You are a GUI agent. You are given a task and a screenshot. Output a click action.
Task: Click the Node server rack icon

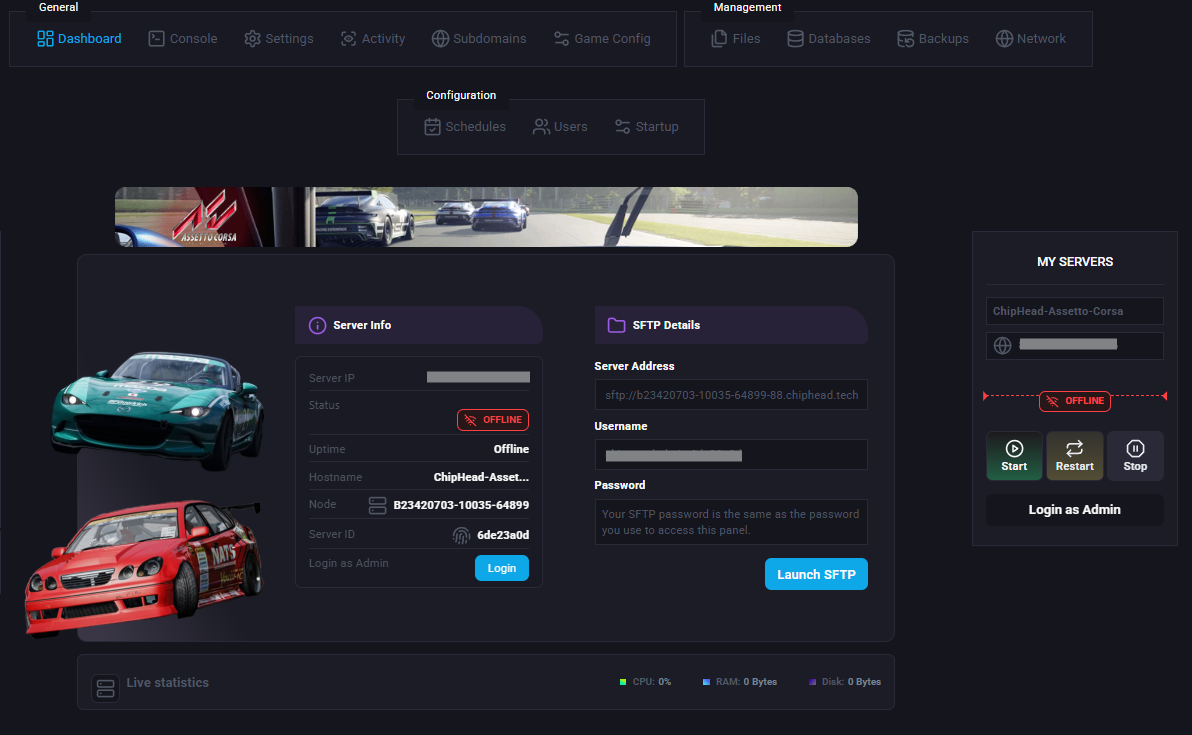[x=378, y=505]
